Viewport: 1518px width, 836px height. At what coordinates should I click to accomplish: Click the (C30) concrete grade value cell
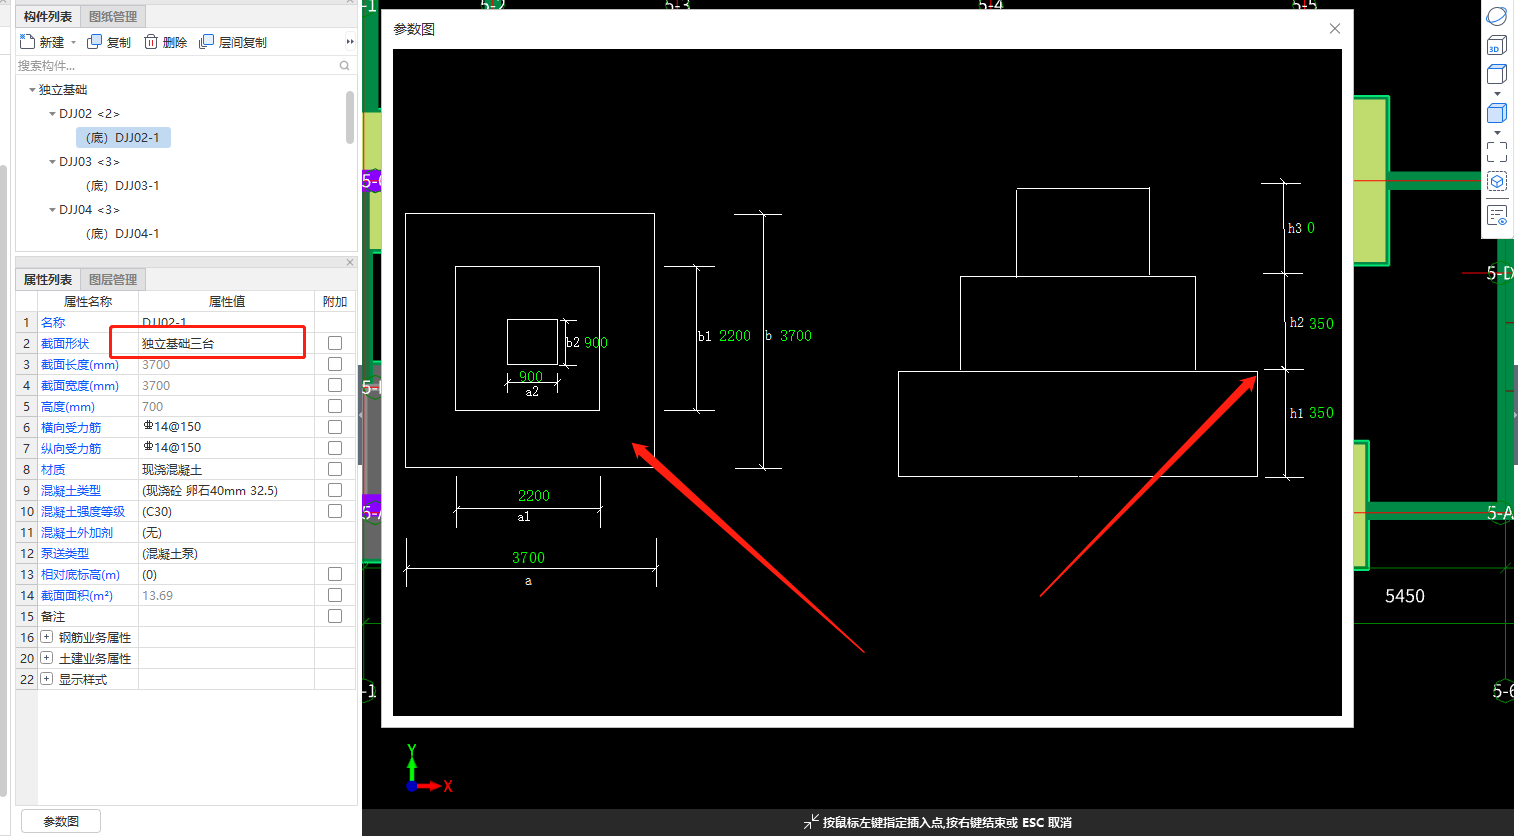(226, 511)
